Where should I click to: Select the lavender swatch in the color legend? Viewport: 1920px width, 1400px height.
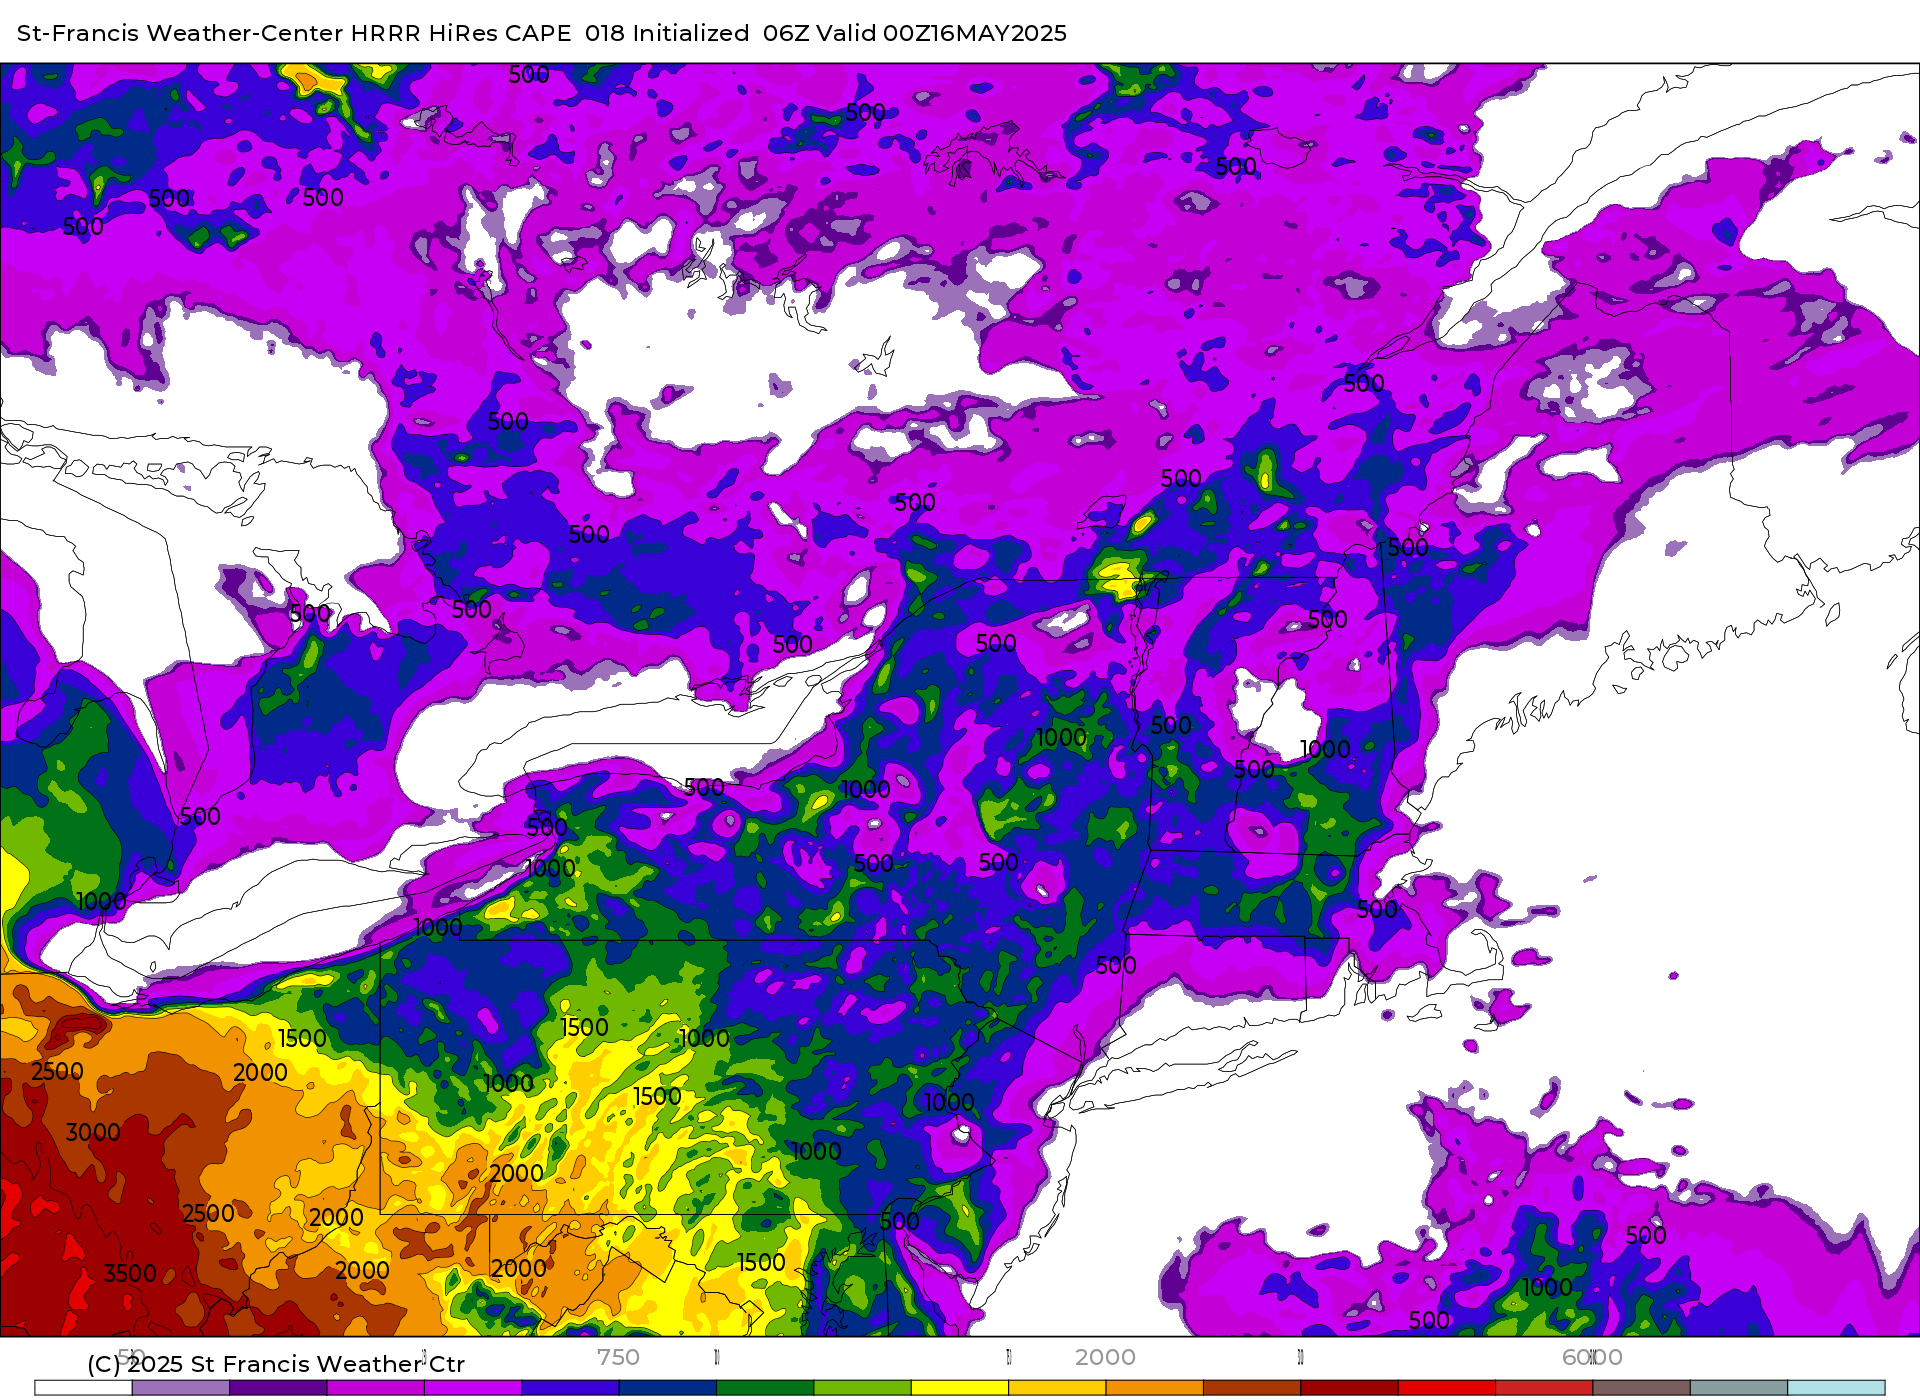click(180, 1388)
